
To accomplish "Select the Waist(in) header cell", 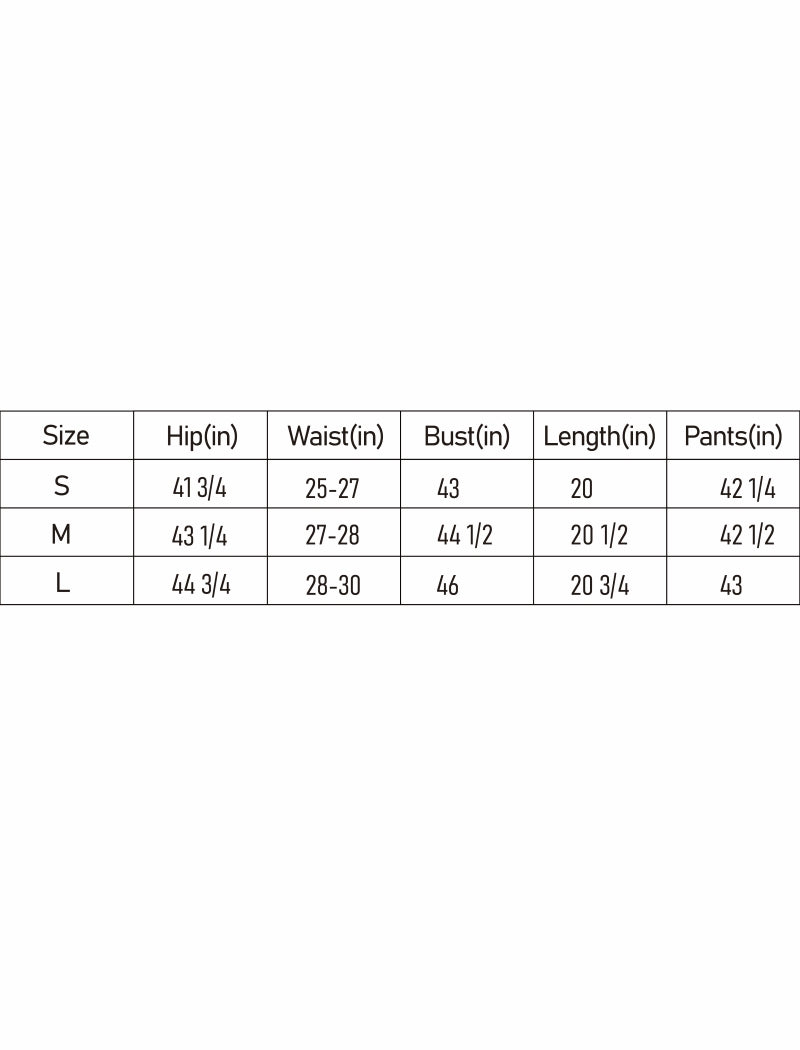I will (x=335, y=436).
